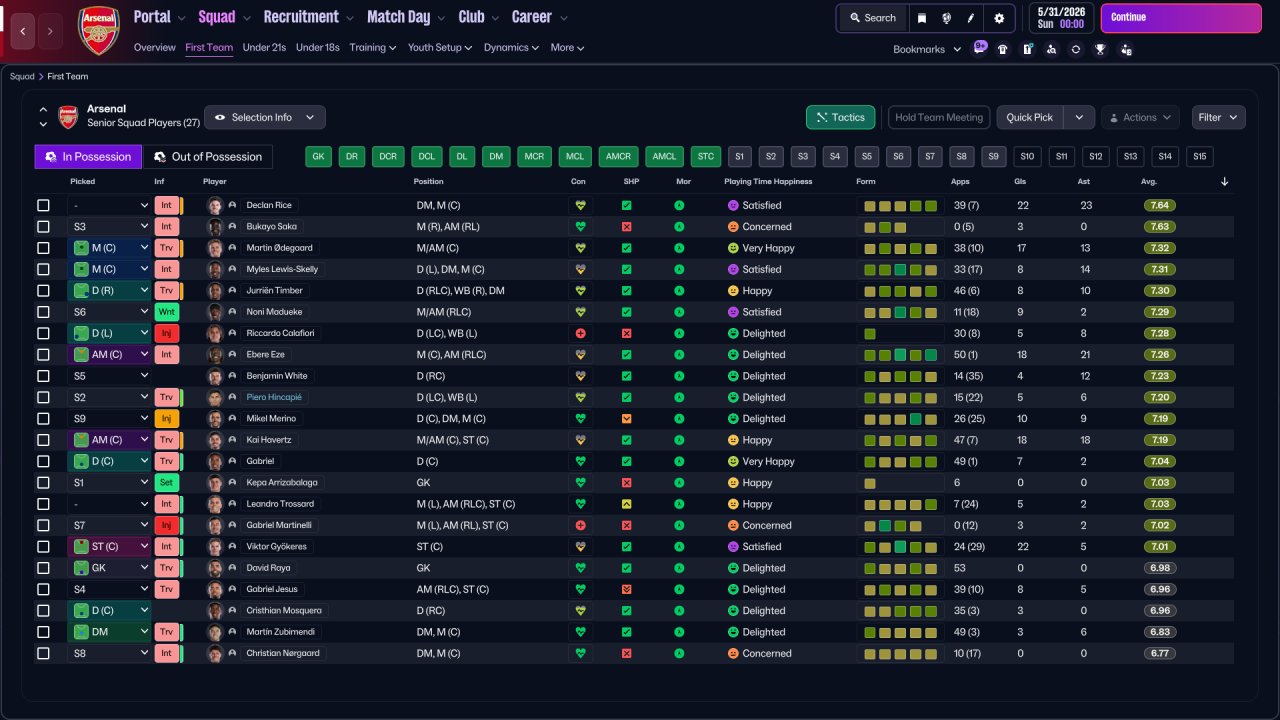Click the shirt kit shortcut icon
The image size is (1280, 720).
1003,49
